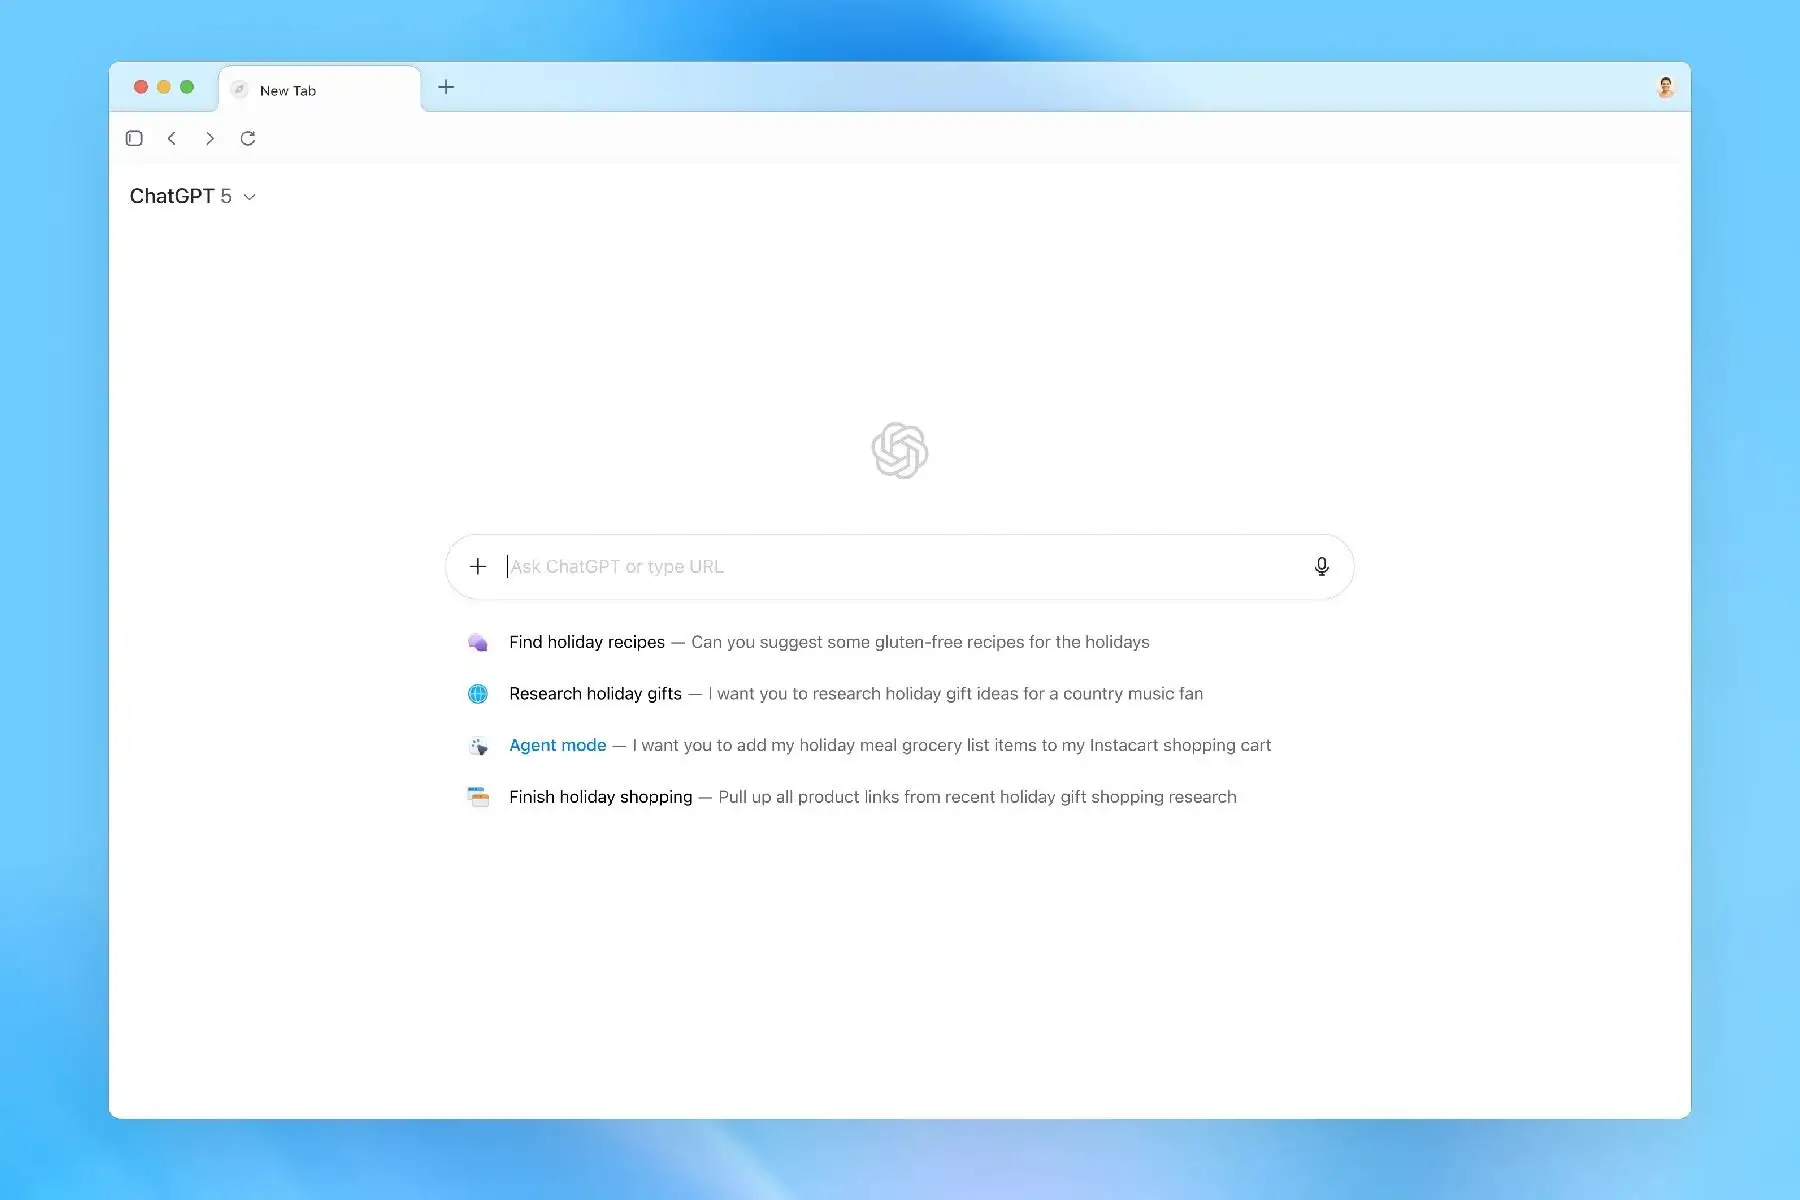Go back using the back arrow
Image resolution: width=1800 pixels, height=1200 pixels.
click(172, 138)
